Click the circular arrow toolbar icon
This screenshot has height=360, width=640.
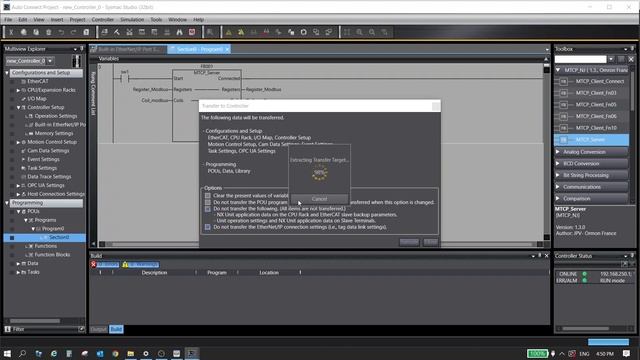(304, 32)
